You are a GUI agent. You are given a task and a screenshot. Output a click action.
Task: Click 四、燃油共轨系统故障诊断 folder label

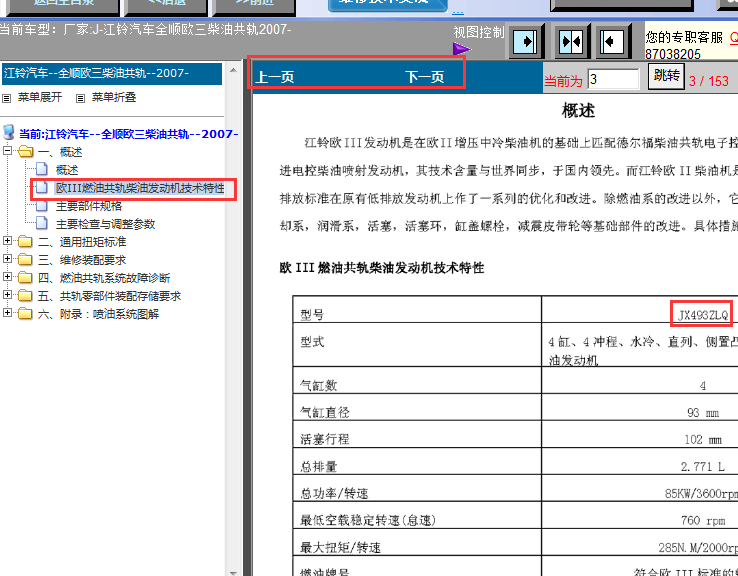[104, 278]
